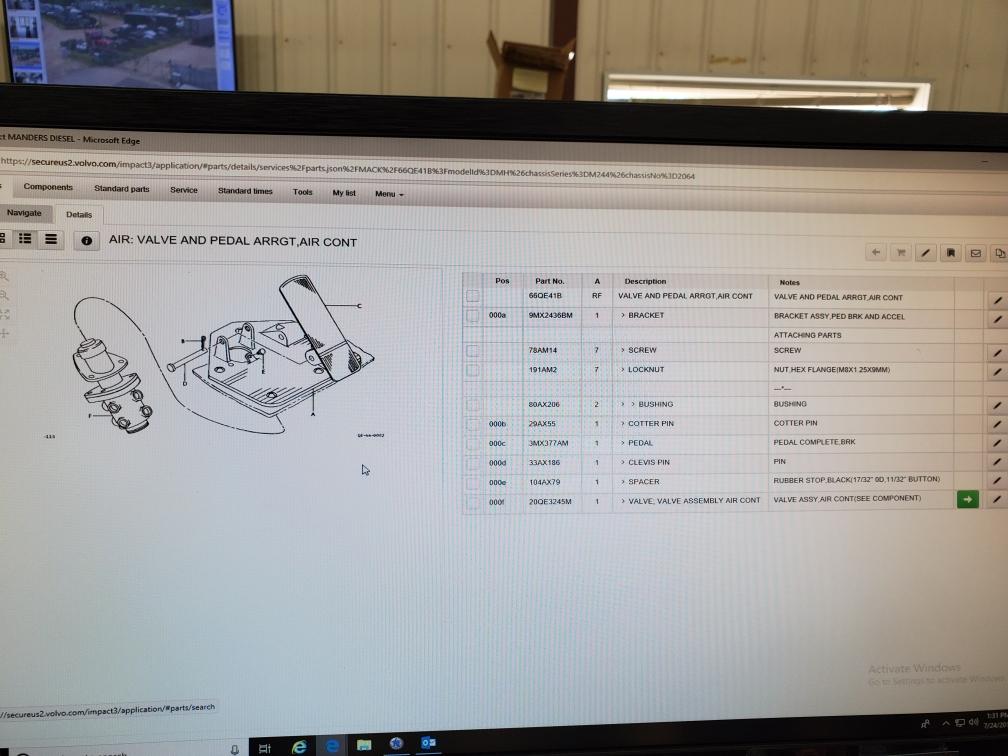Open the Menu dropdown

point(389,194)
